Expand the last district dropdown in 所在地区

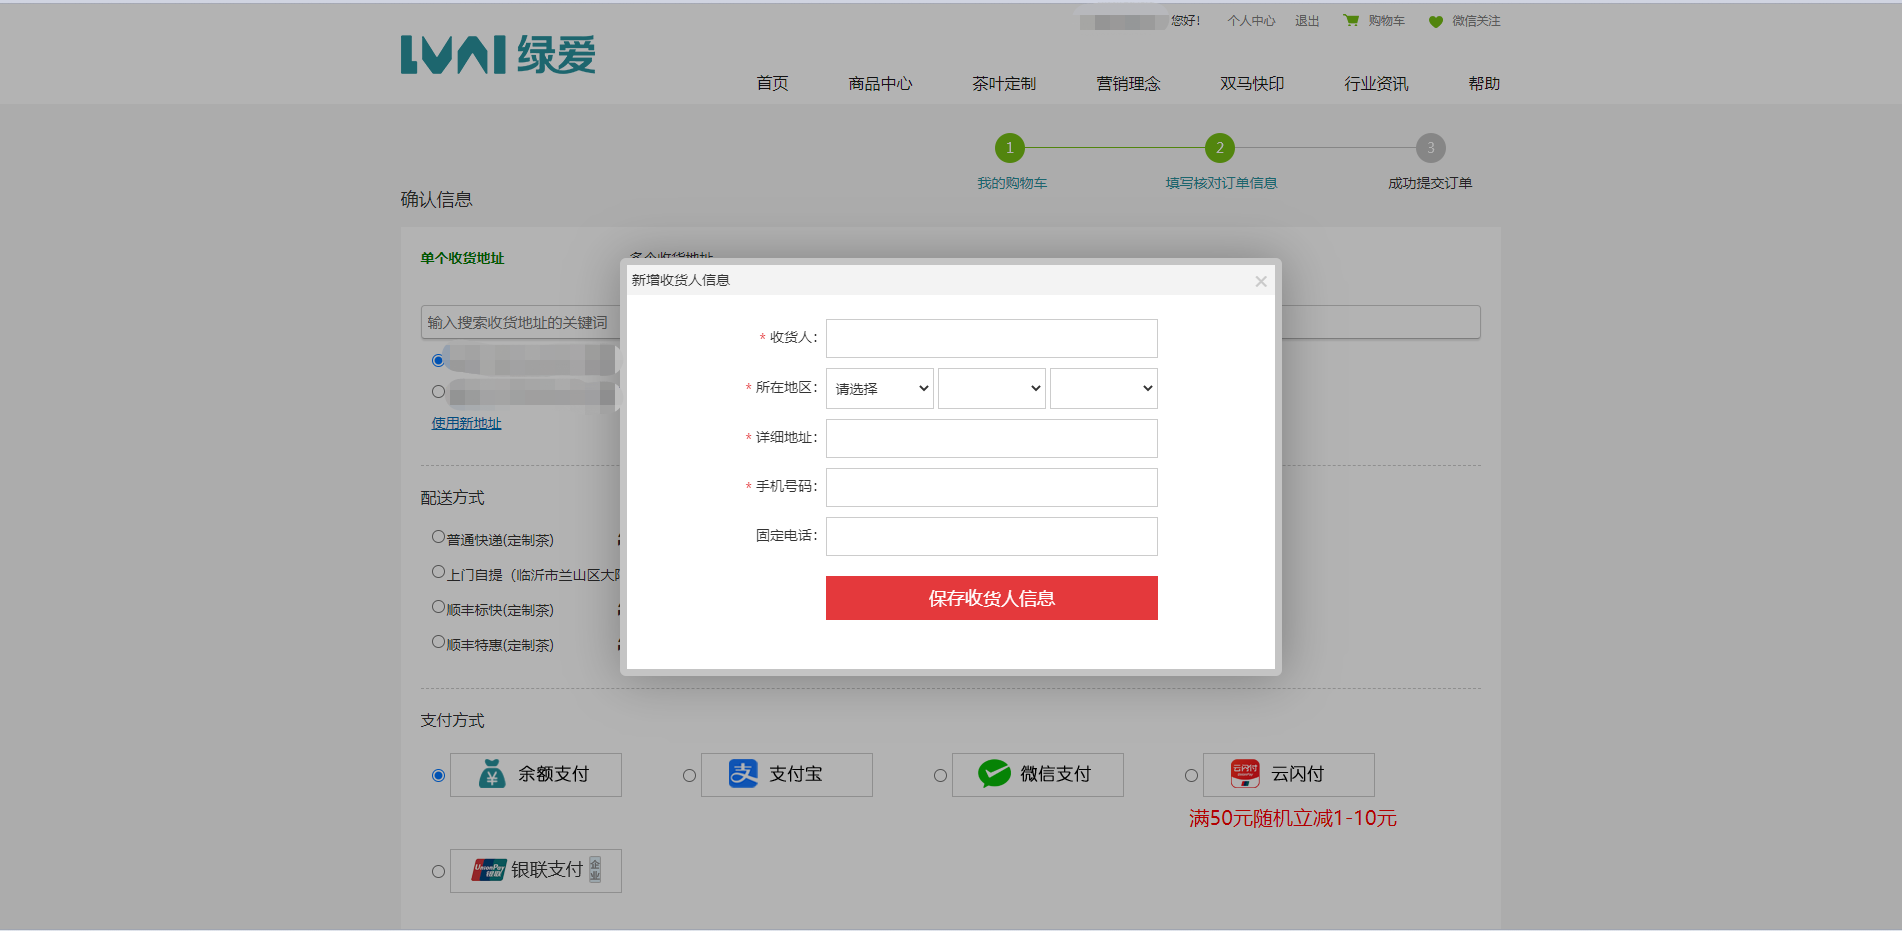pyautogui.click(x=1104, y=389)
